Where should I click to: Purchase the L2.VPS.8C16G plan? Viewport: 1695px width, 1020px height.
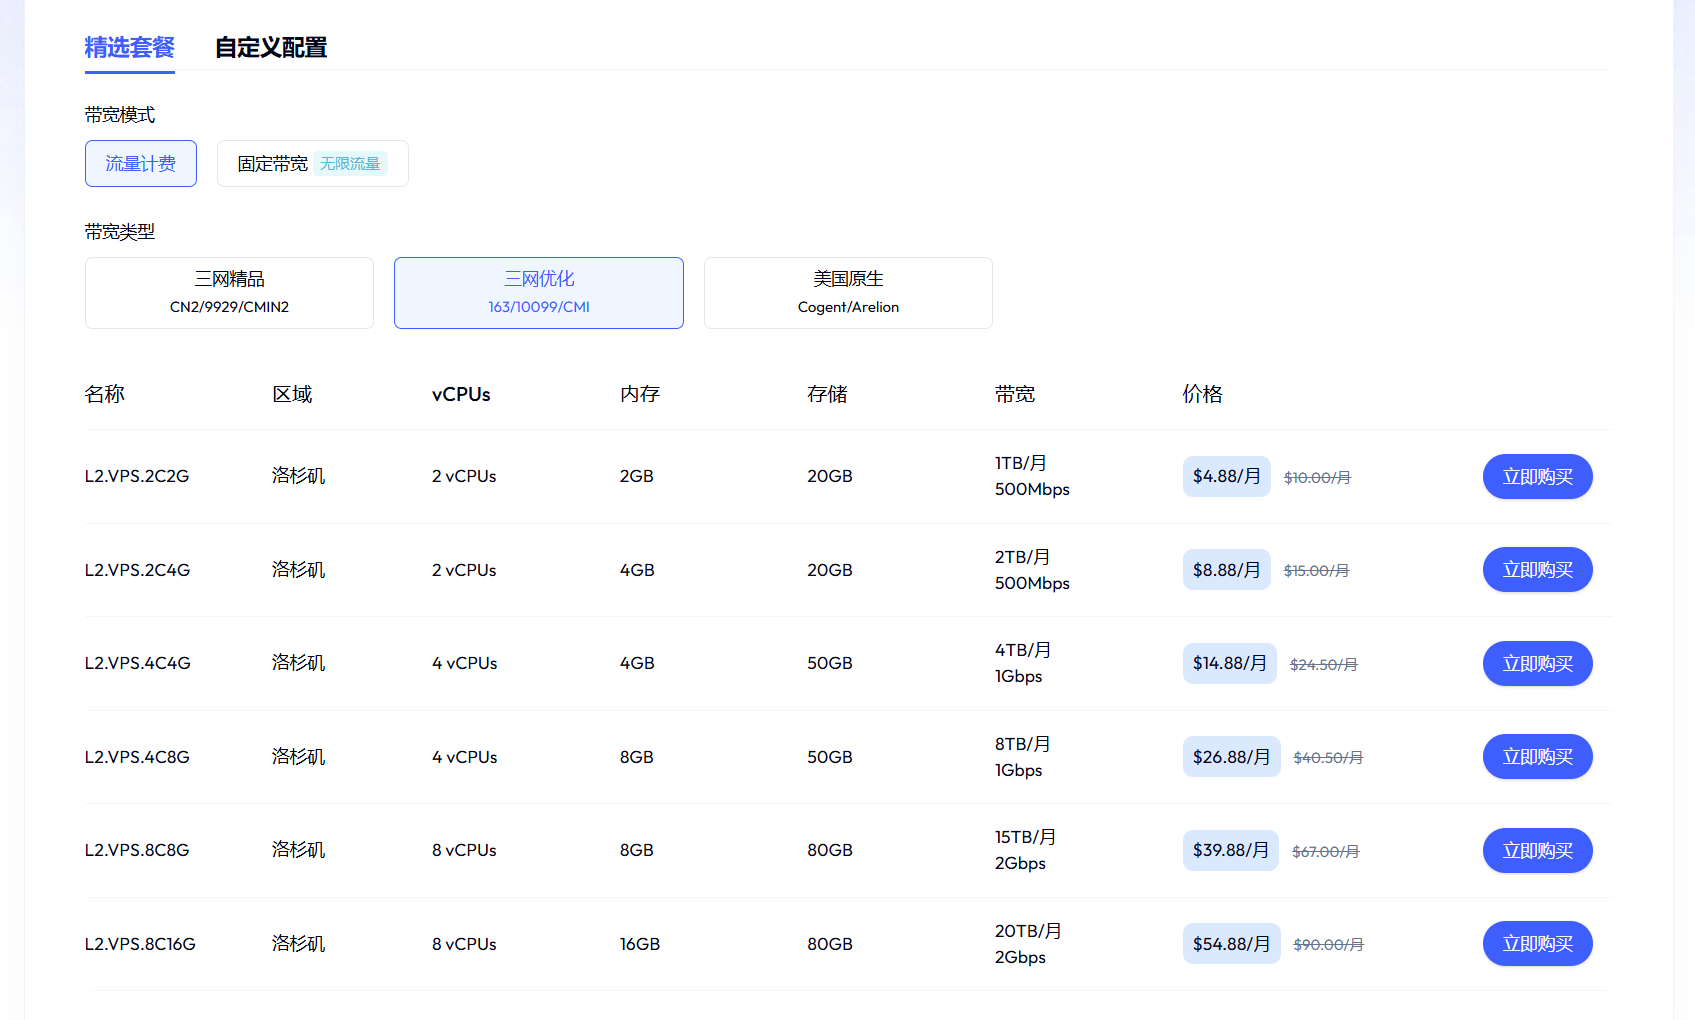click(x=1537, y=944)
